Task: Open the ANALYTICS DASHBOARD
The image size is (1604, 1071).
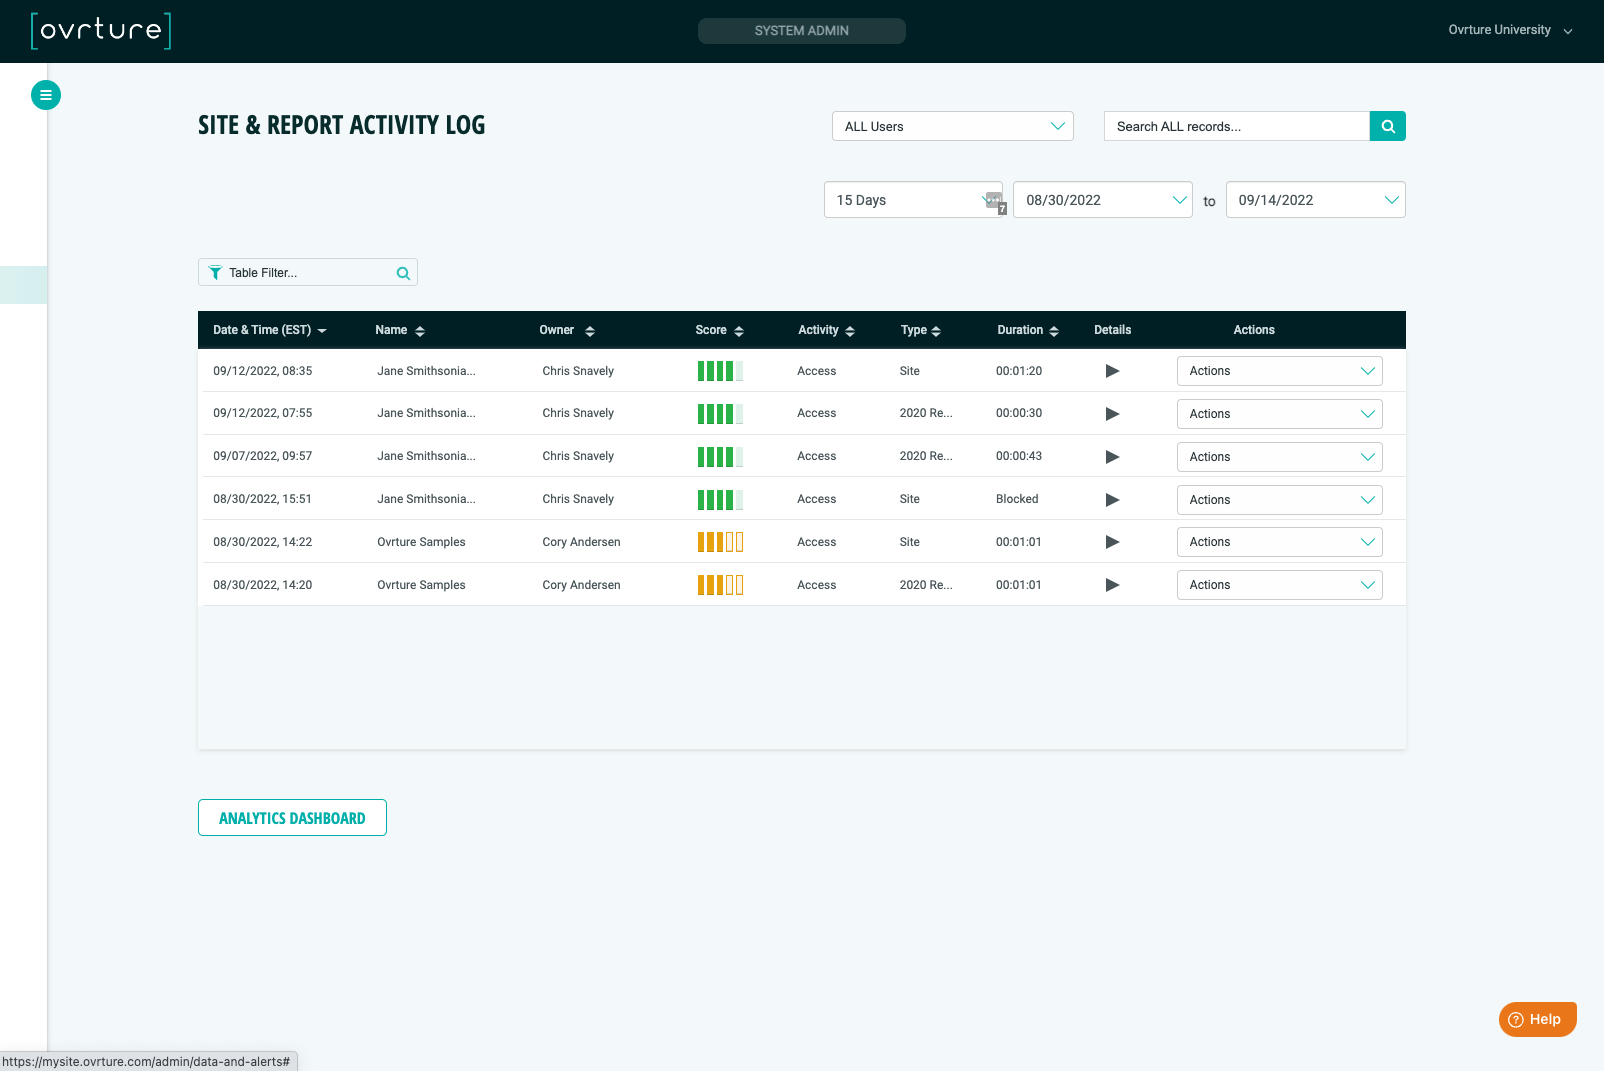Action: [292, 817]
